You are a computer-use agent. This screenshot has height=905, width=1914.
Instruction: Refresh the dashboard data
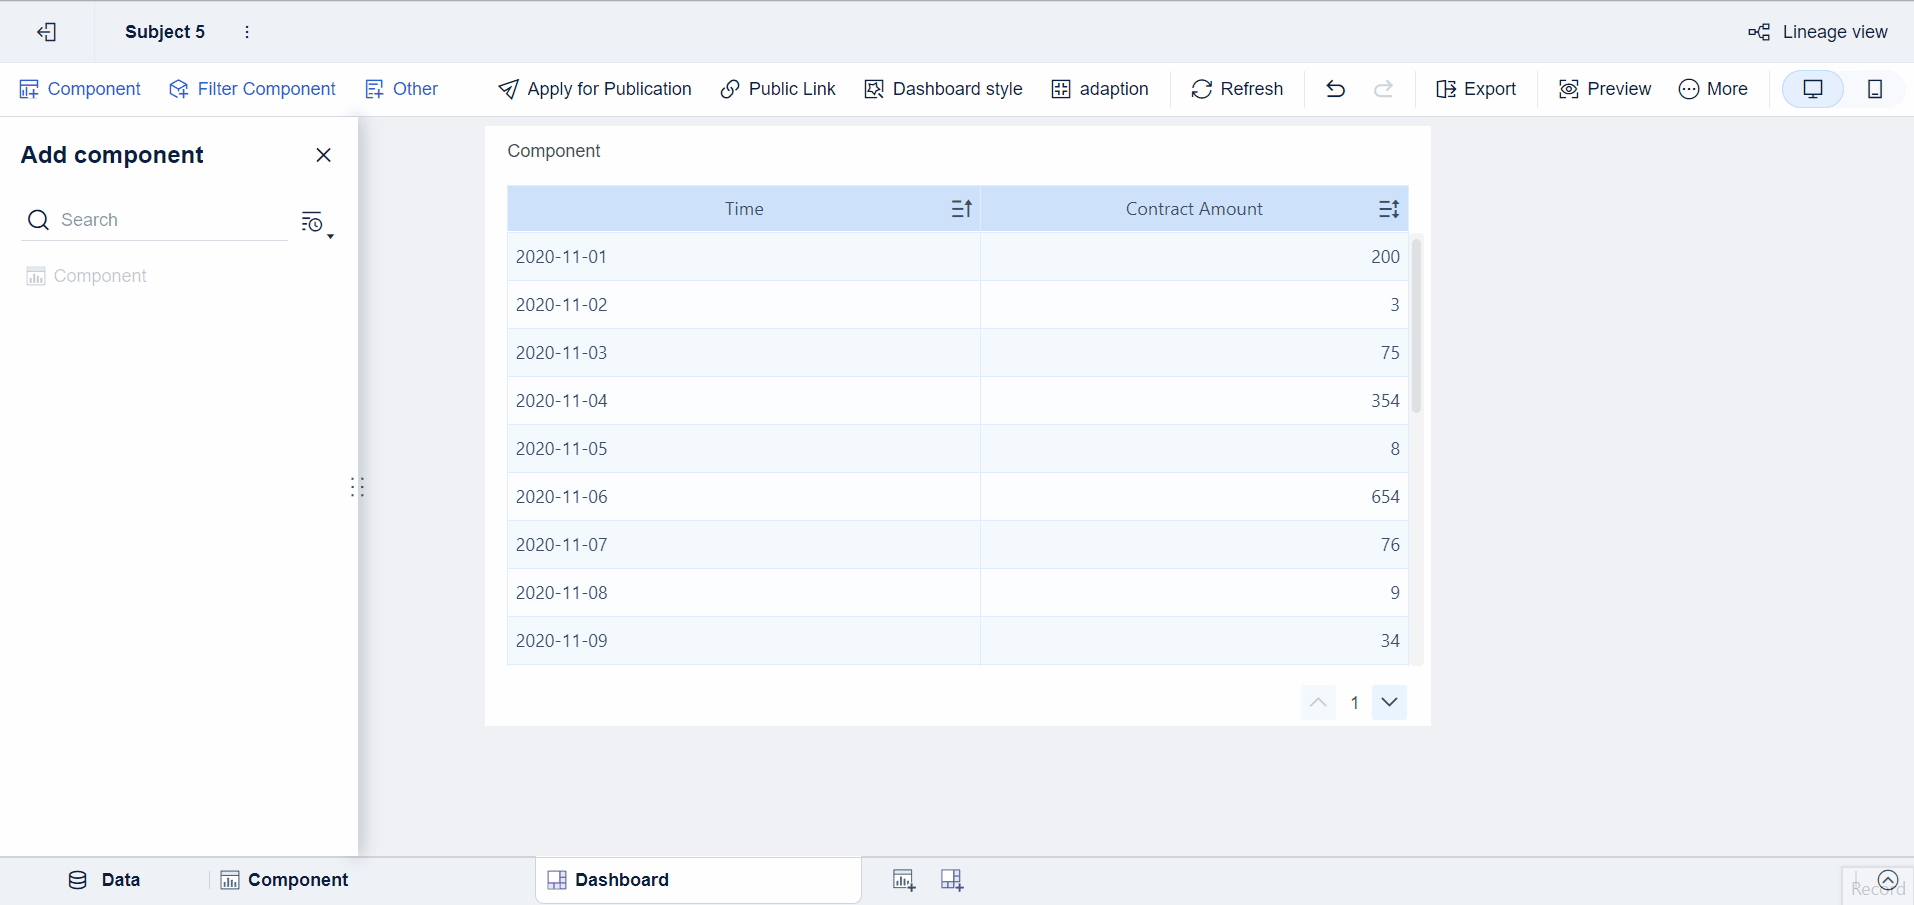click(x=1237, y=89)
